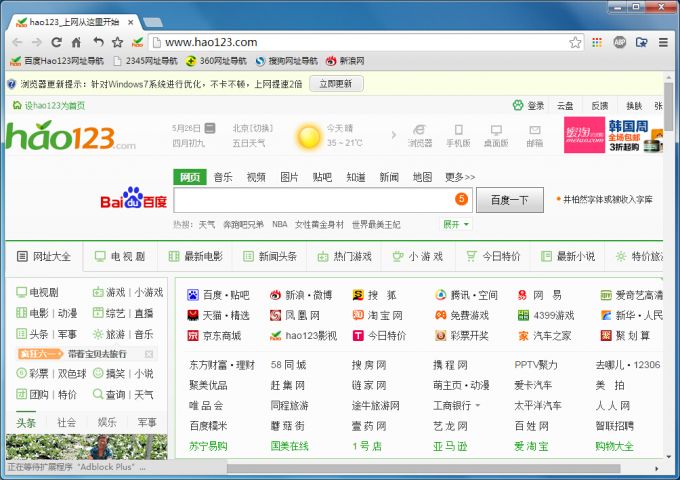Expand hot searches with 展开 dropdown
This screenshot has width=680, height=480.
(456, 225)
